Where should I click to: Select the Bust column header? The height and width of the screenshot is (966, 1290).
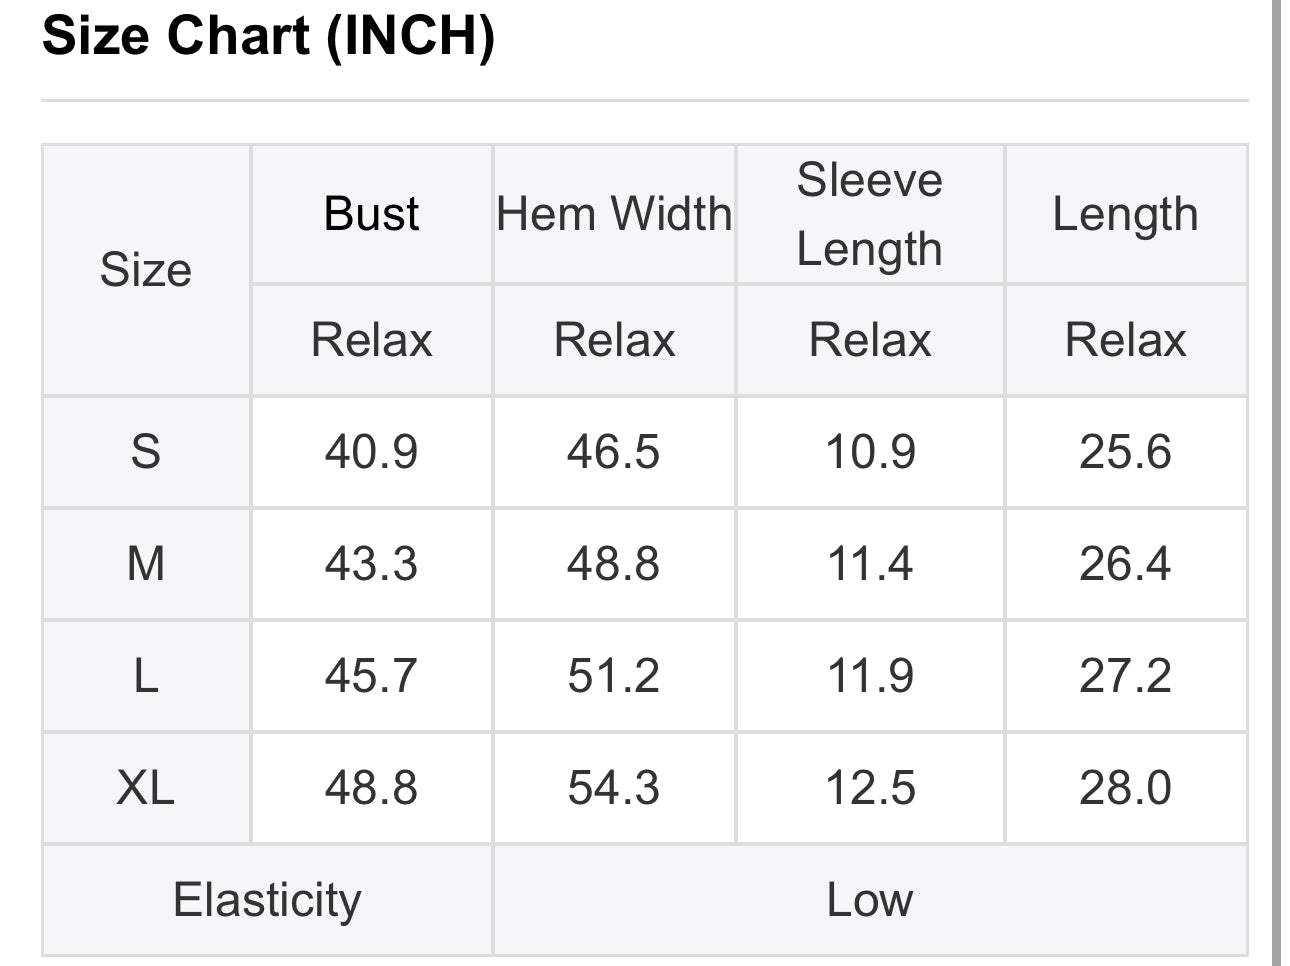[x=371, y=214]
